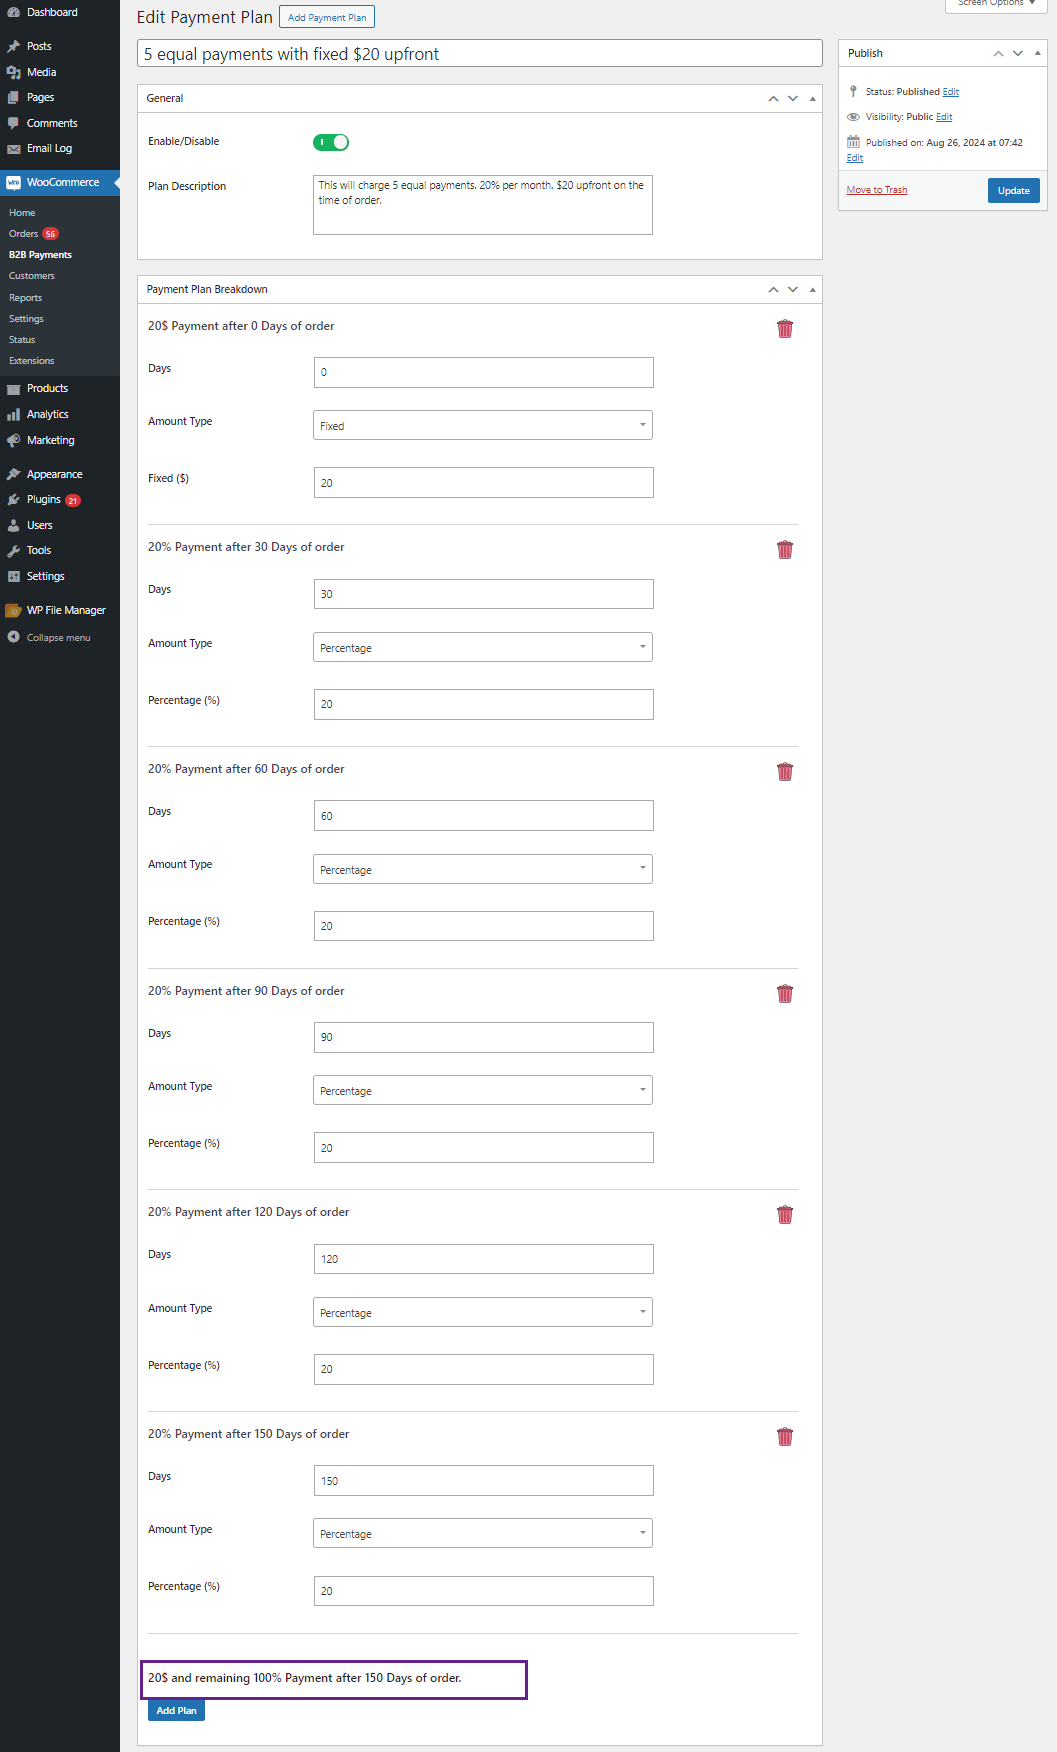Click the Update button
1057x1752 pixels.
tap(1013, 191)
